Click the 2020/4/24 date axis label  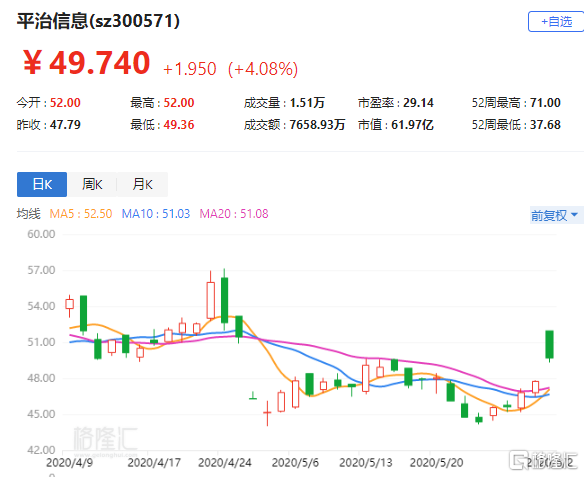pos(225,463)
